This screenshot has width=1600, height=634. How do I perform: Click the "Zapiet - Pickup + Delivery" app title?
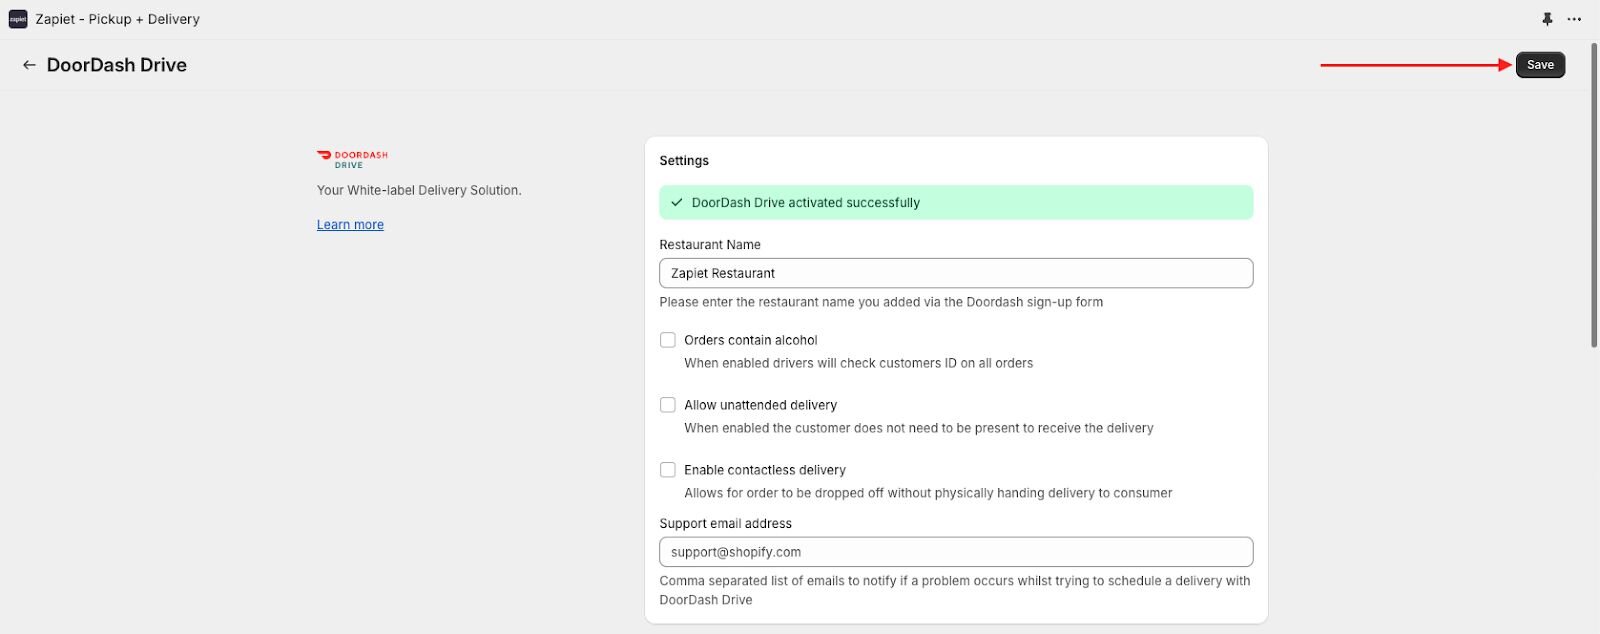click(118, 19)
